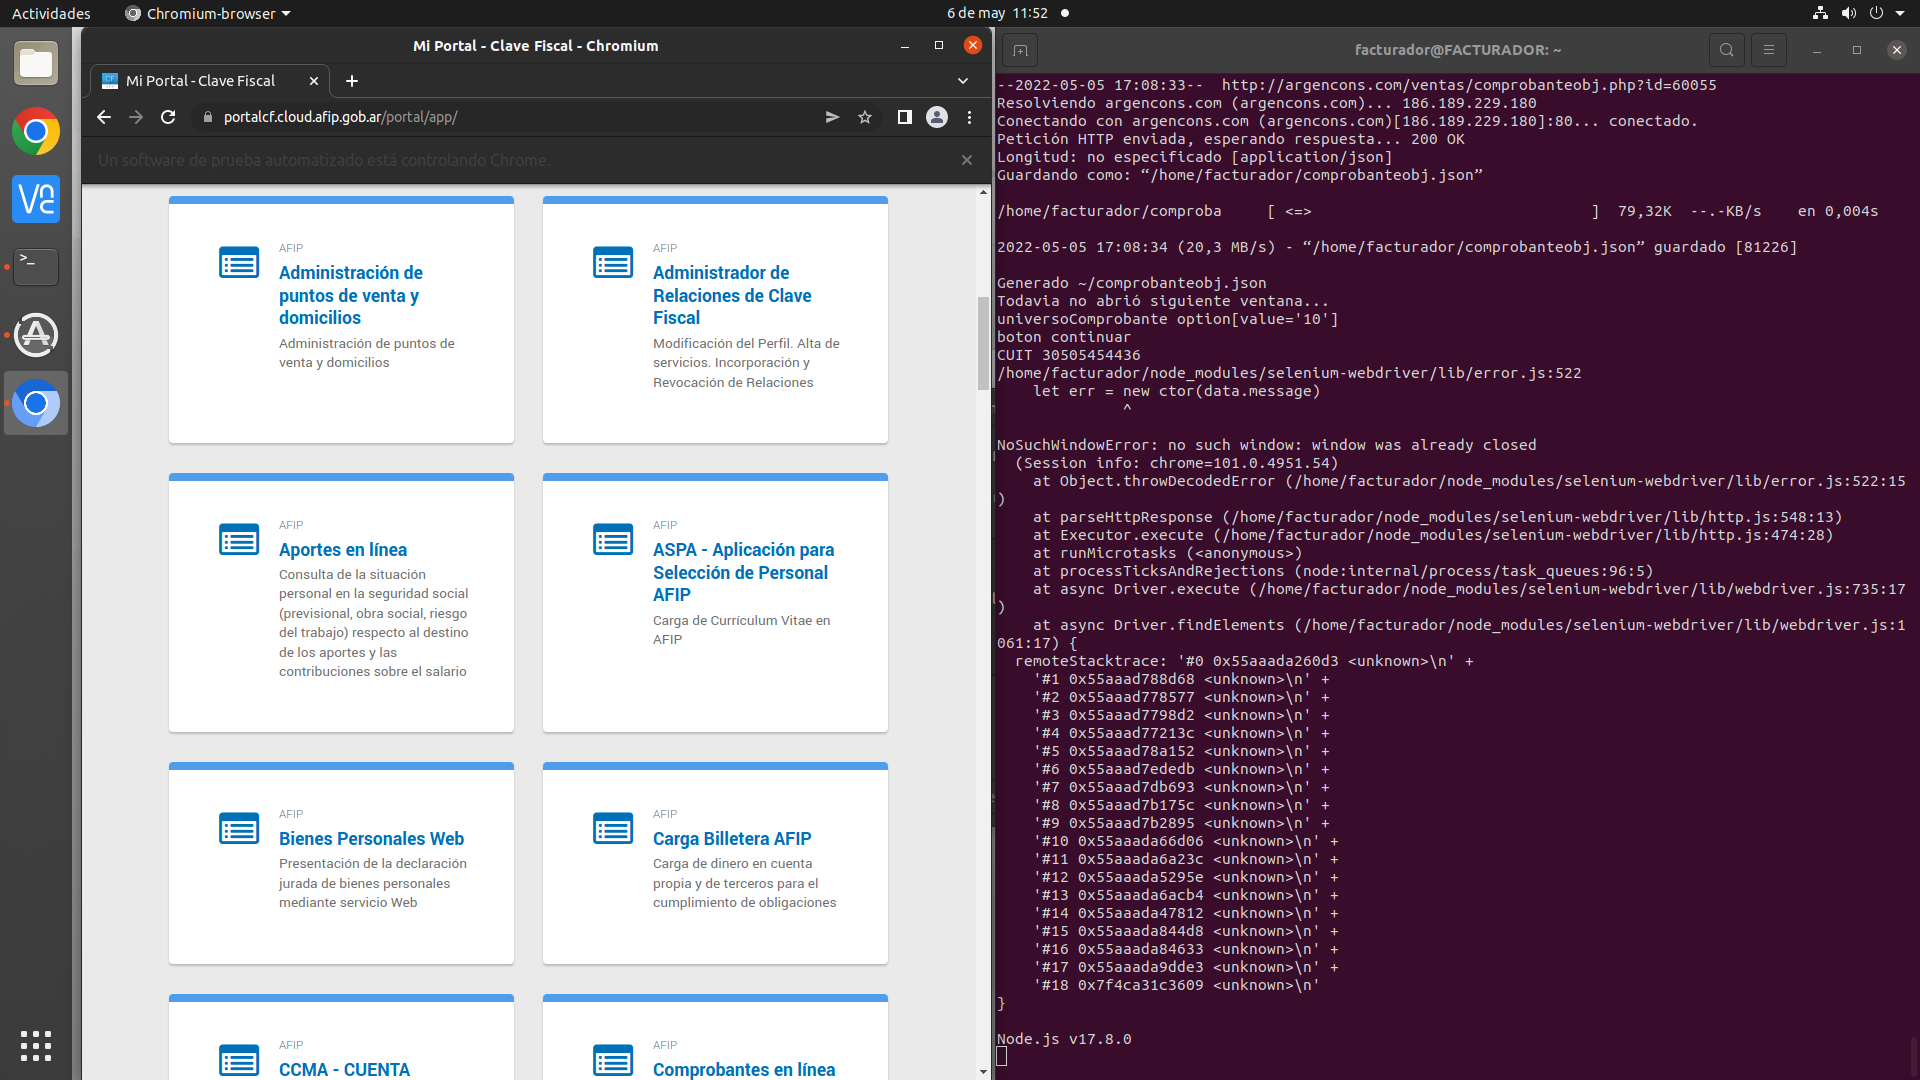Click the puntos de venta card icon
The width and height of the screenshot is (1920, 1080).
(x=239, y=262)
